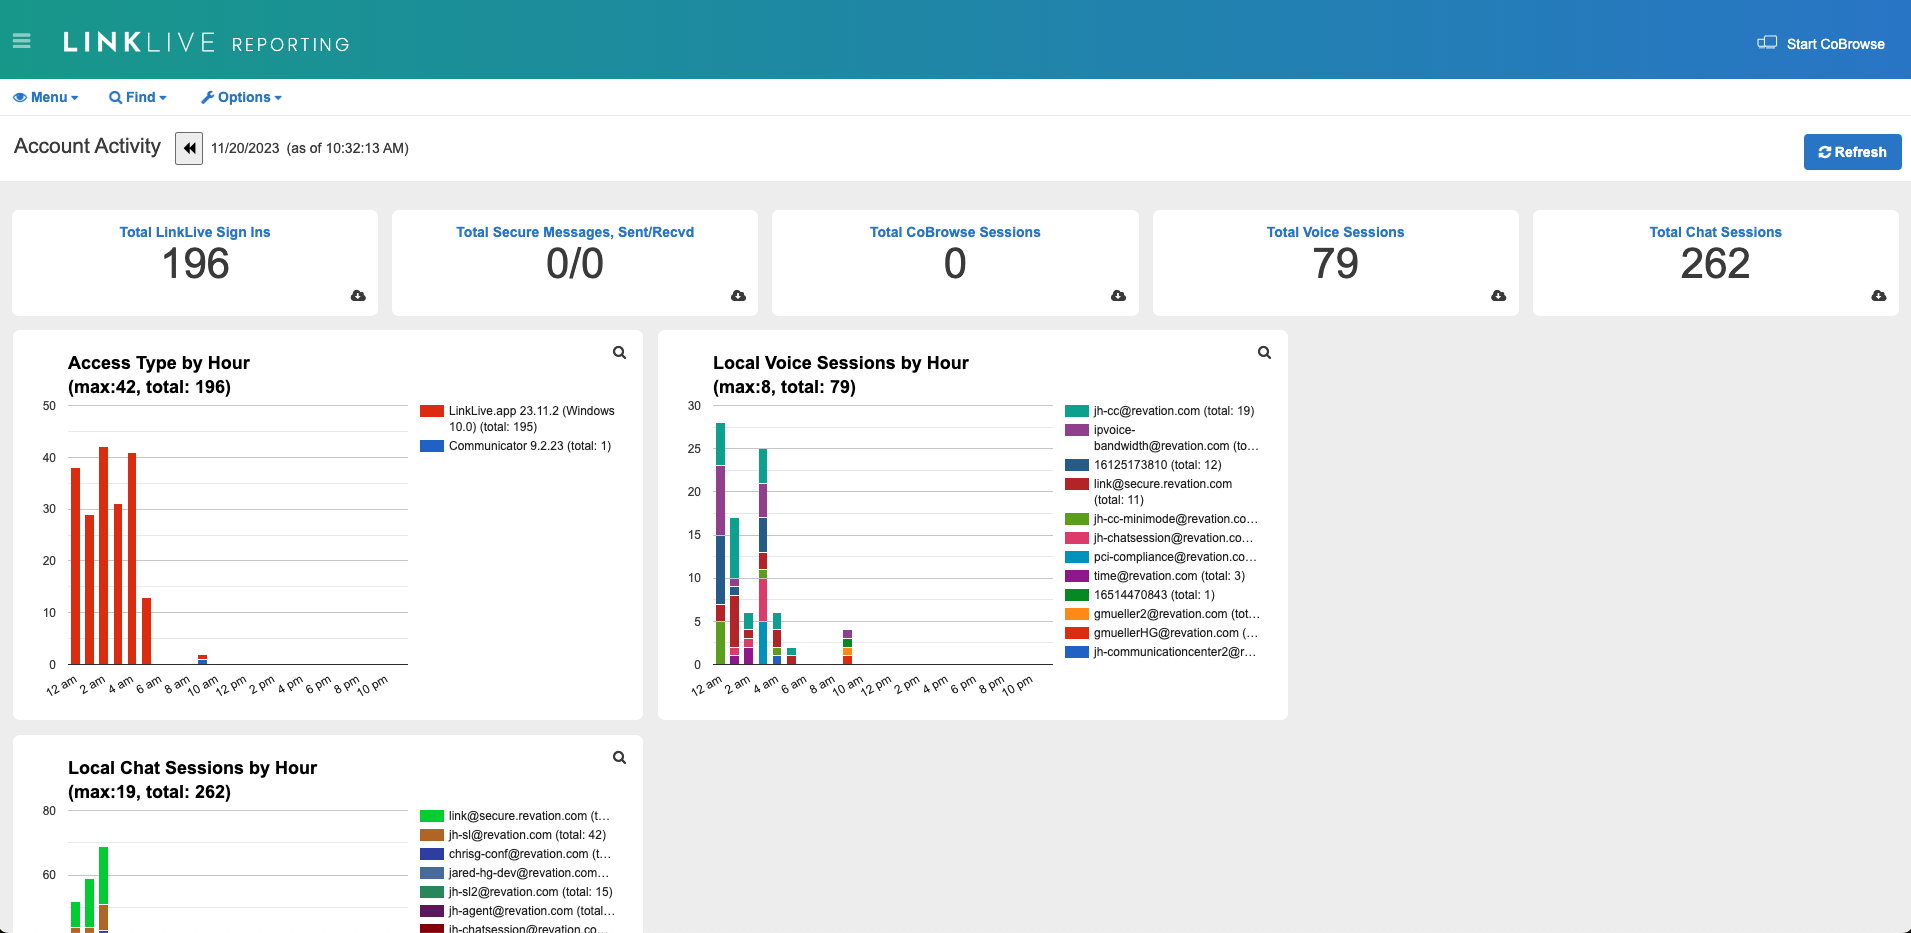Toggle Communicator 9.2.23 legend series
The width and height of the screenshot is (1911, 933).
click(529, 446)
